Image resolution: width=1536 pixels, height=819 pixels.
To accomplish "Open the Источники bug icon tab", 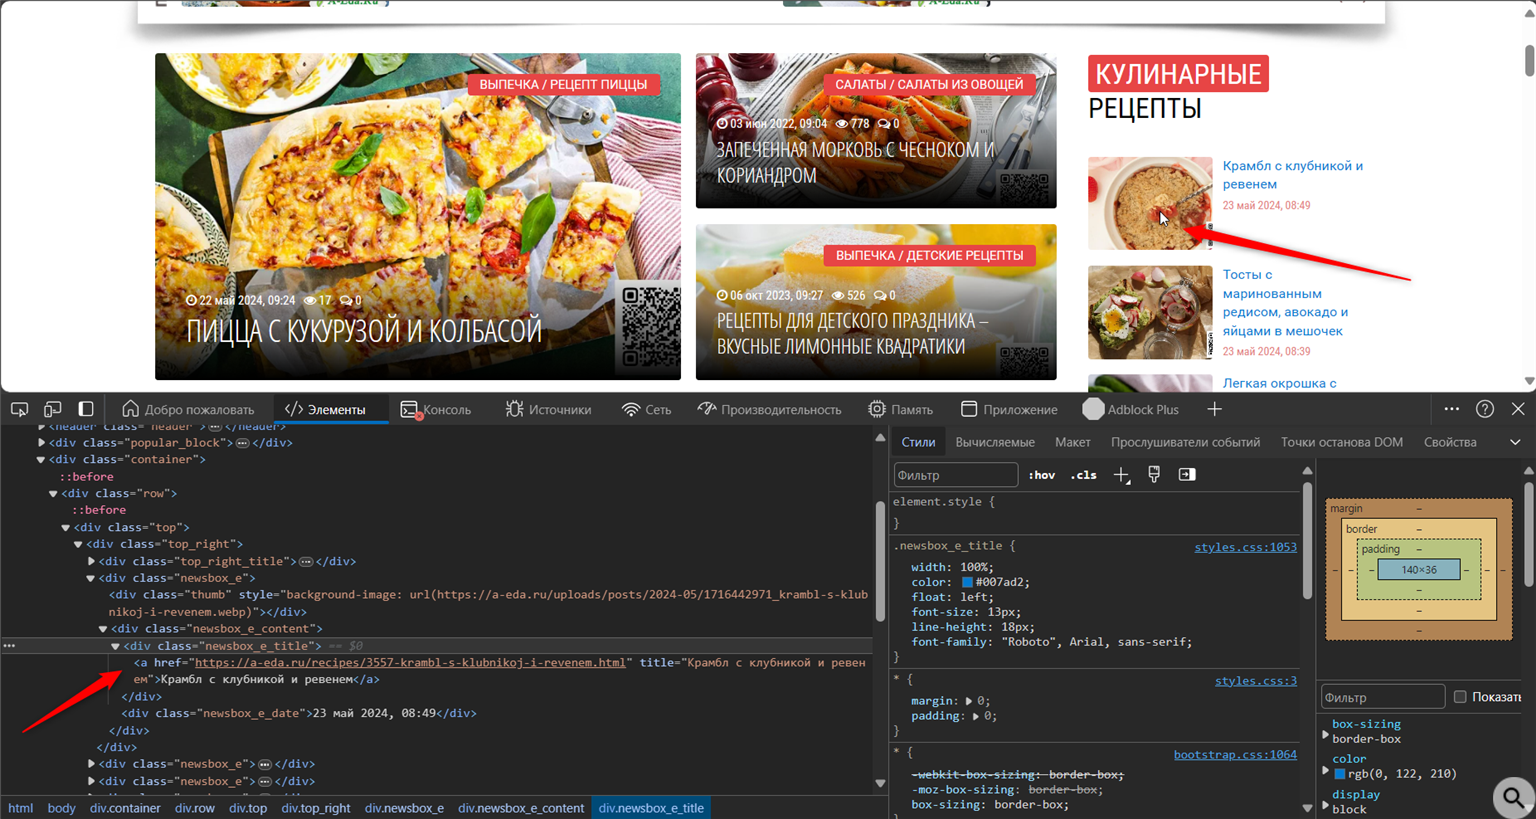I will 548,409.
